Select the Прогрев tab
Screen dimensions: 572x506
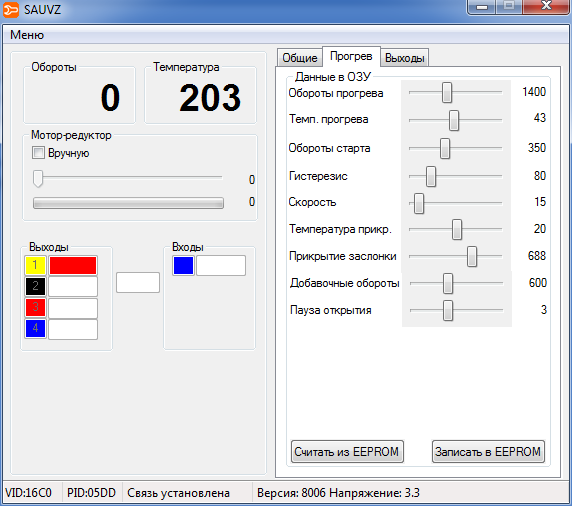tap(351, 56)
